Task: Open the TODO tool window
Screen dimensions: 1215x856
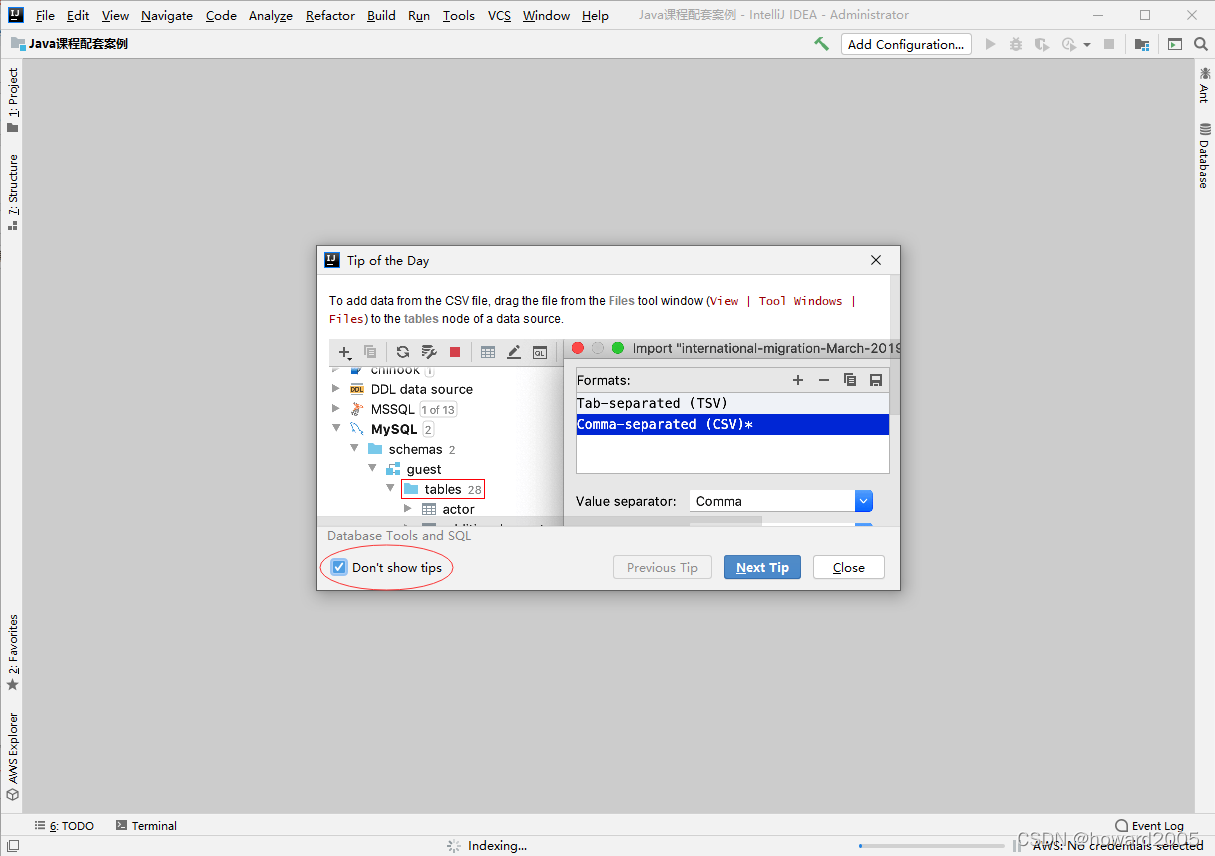Action: [64, 826]
